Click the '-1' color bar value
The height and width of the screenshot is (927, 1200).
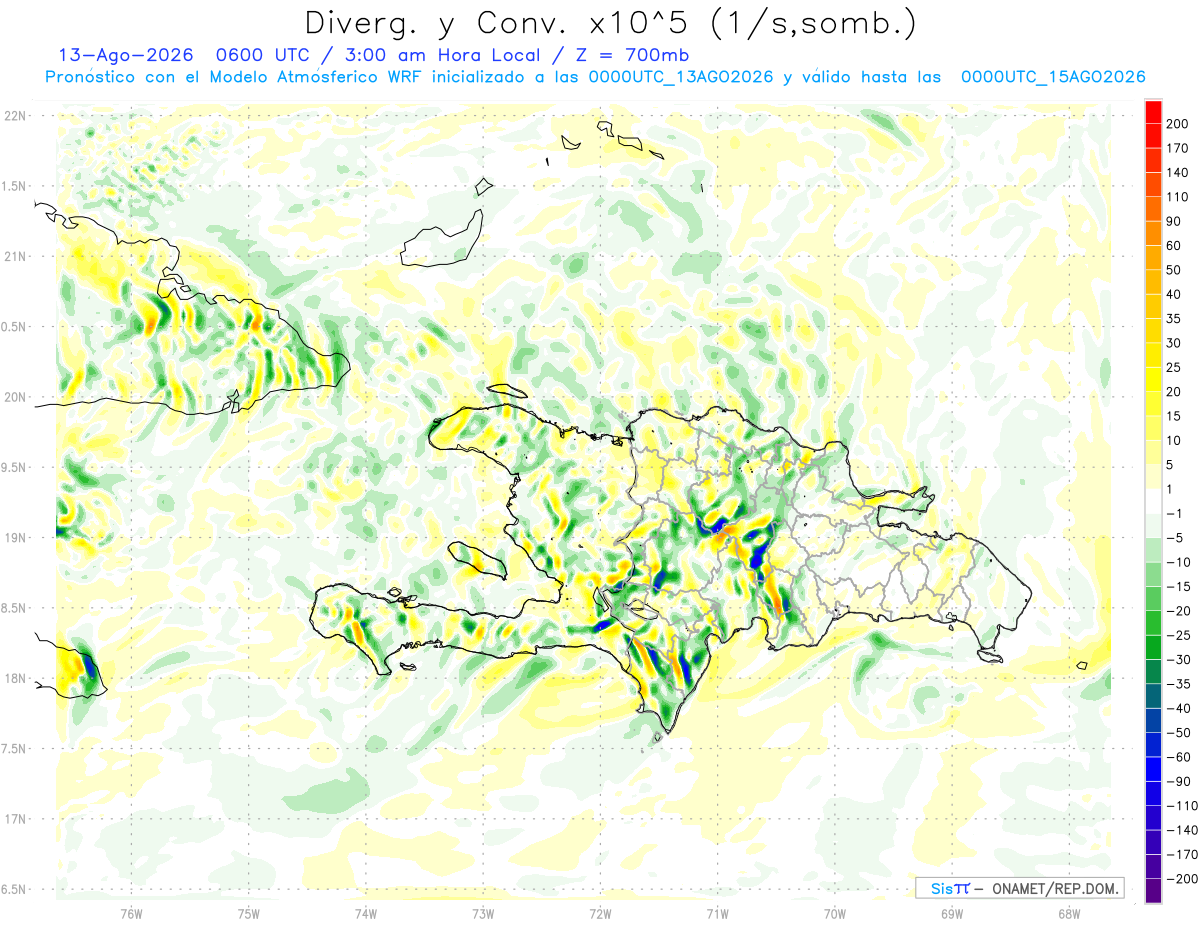(1174, 514)
